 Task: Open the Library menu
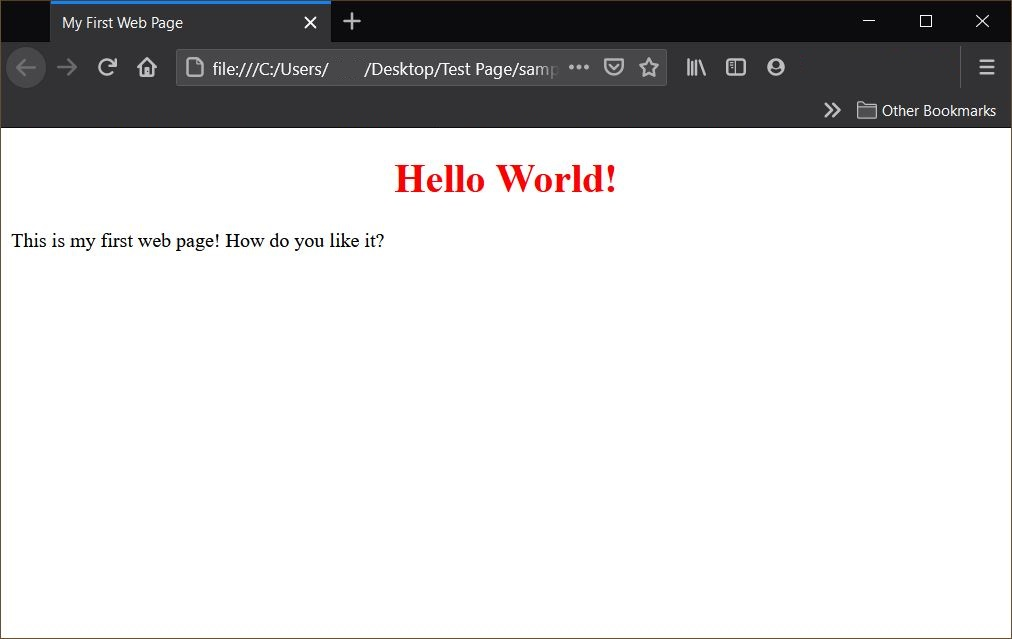(x=696, y=68)
